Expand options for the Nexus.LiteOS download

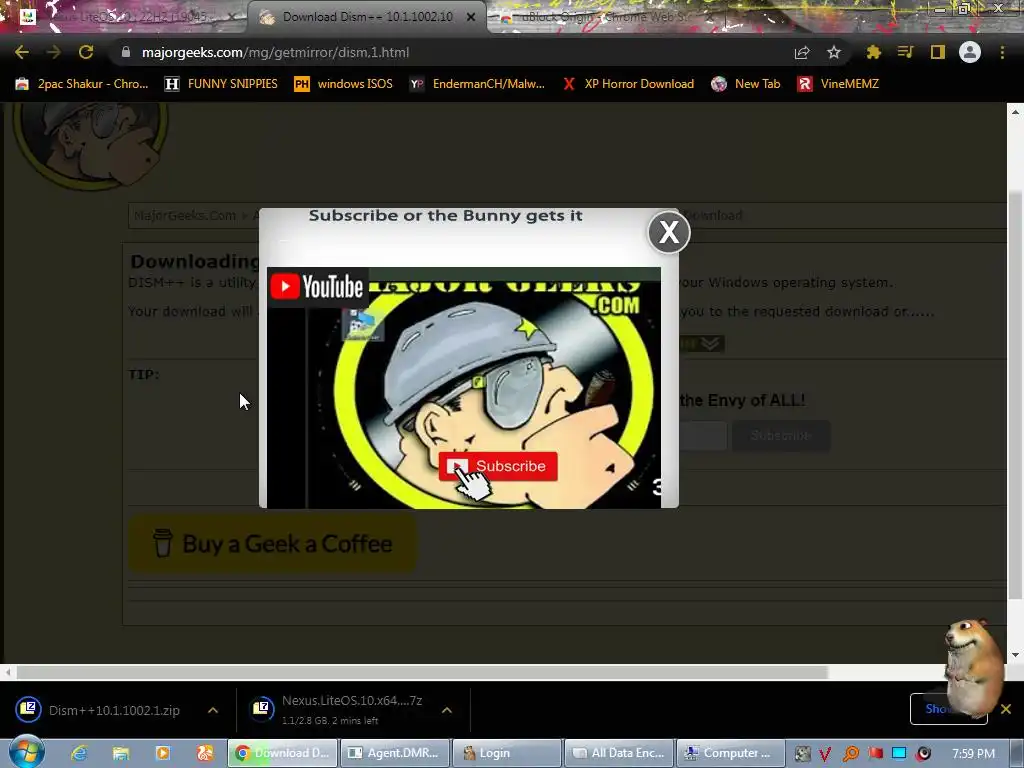point(447,710)
